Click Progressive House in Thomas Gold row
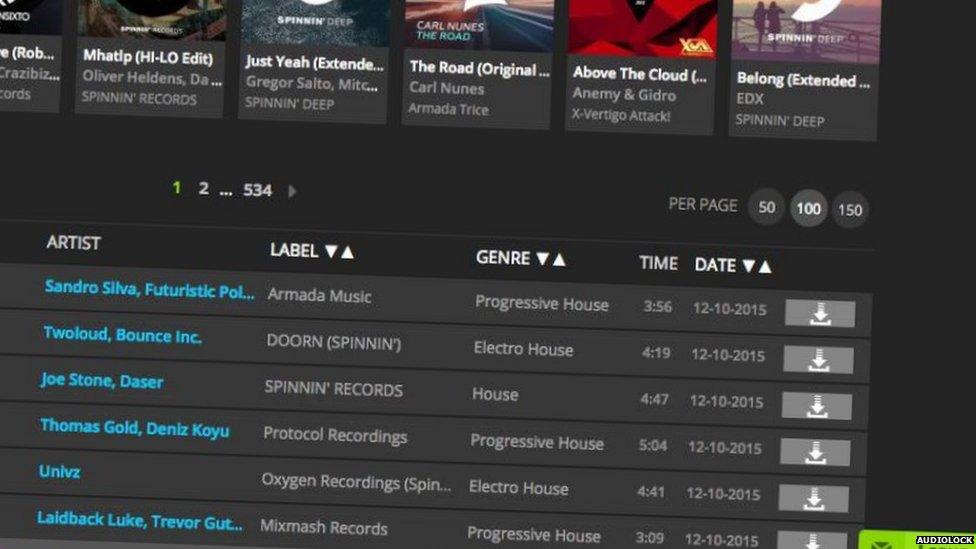The height and width of the screenshot is (549, 976). [537, 442]
